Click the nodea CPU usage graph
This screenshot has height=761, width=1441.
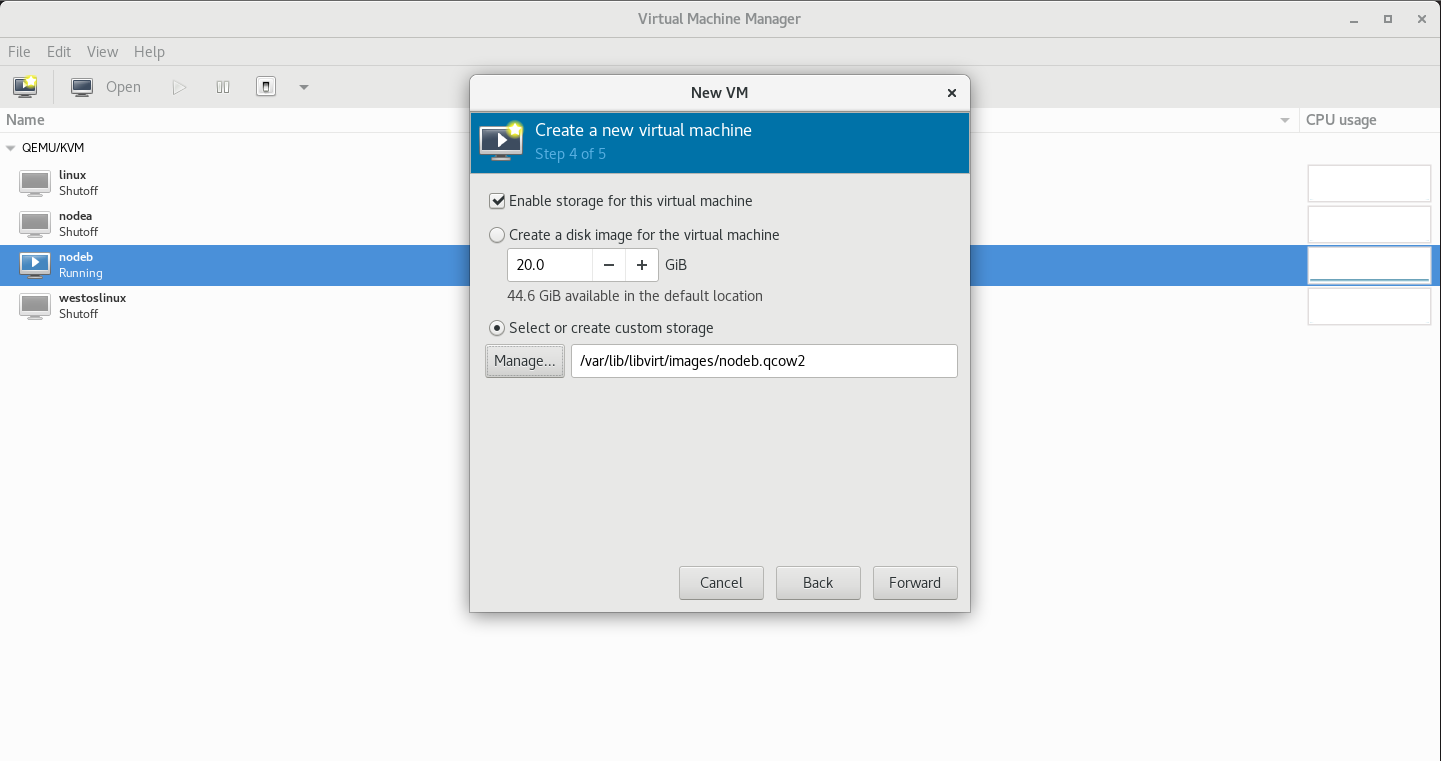pos(1369,225)
